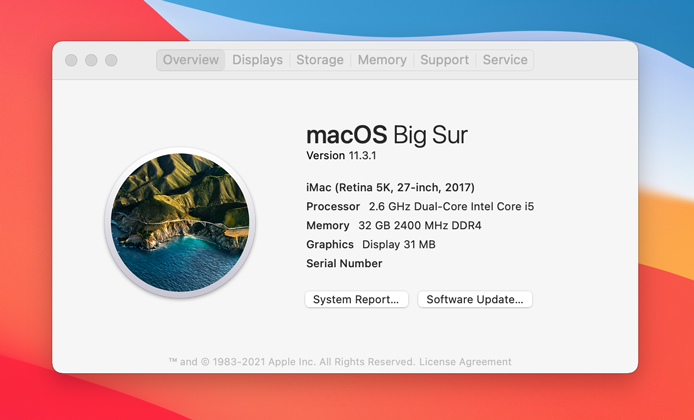
Task: Switch to the Overview tab
Action: [x=190, y=60]
